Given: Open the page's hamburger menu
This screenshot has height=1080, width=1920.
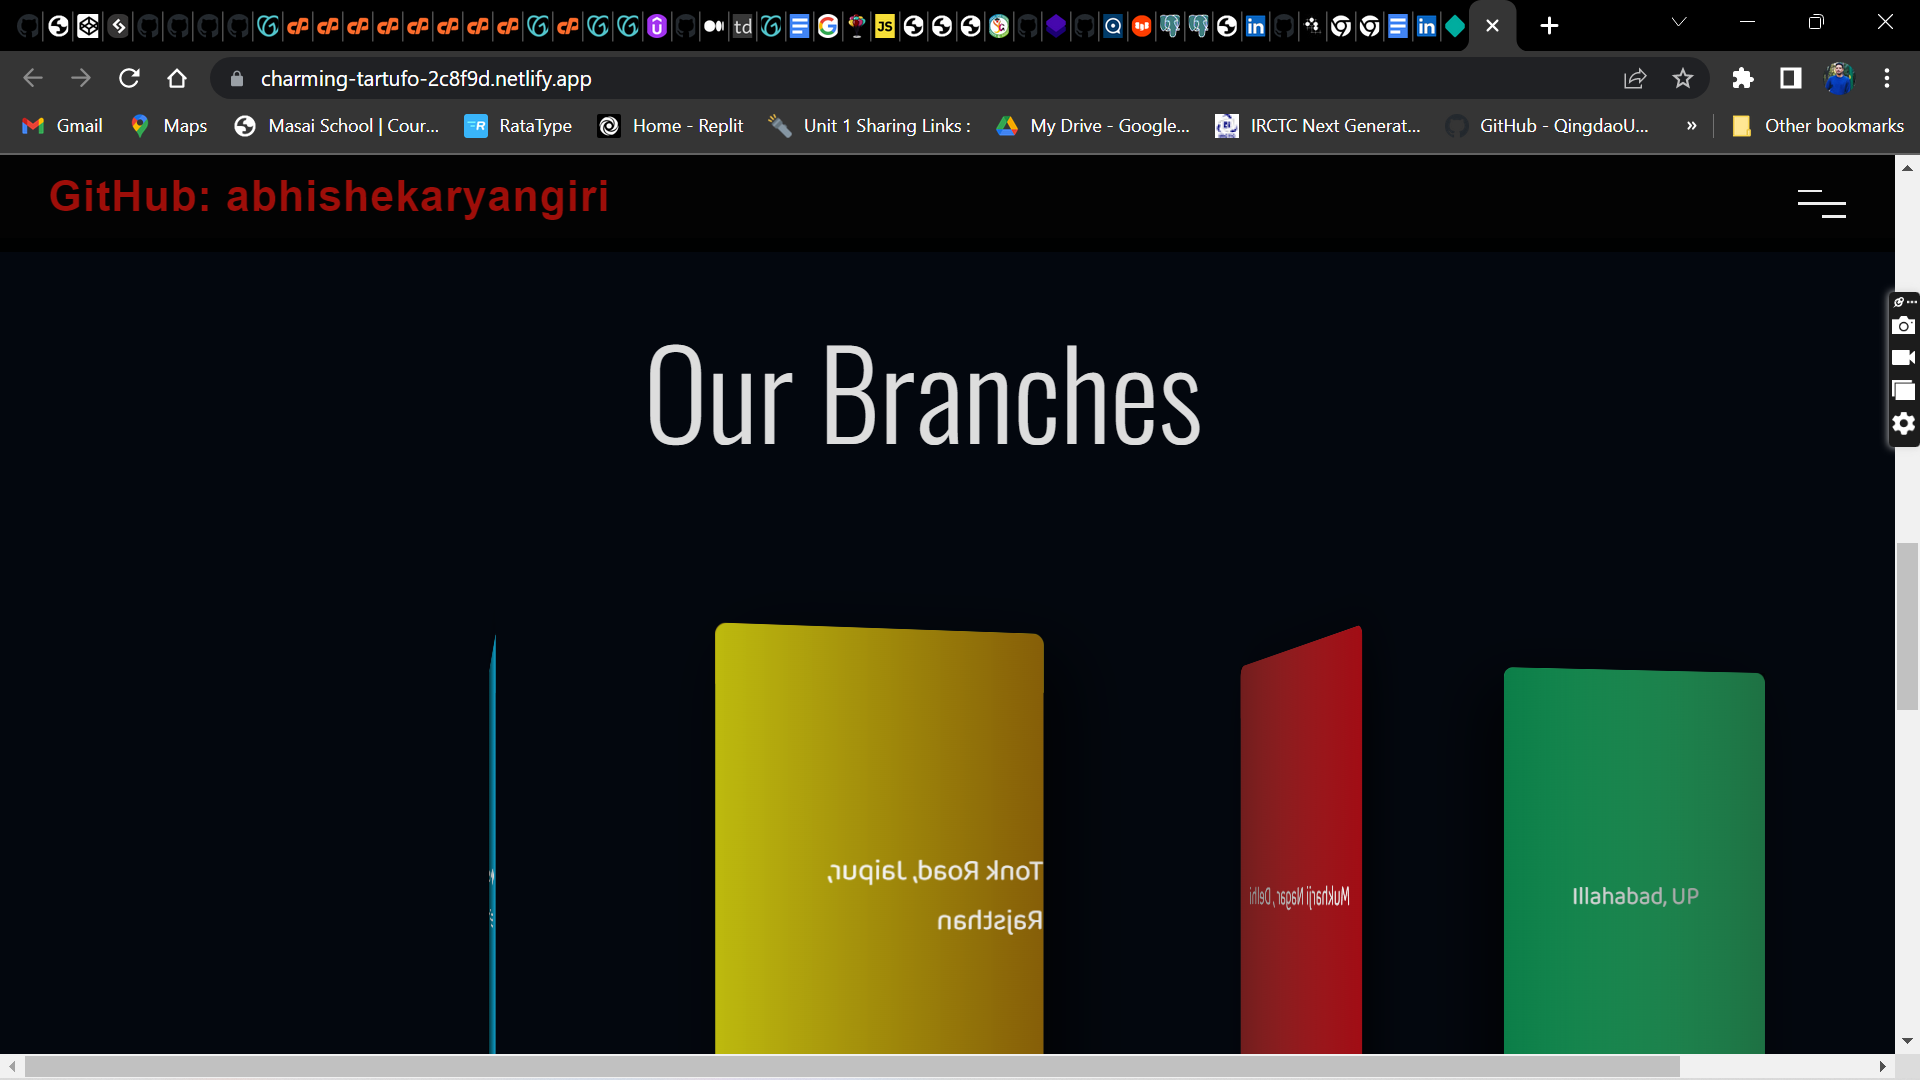Looking at the screenshot, I should click(x=1822, y=203).
